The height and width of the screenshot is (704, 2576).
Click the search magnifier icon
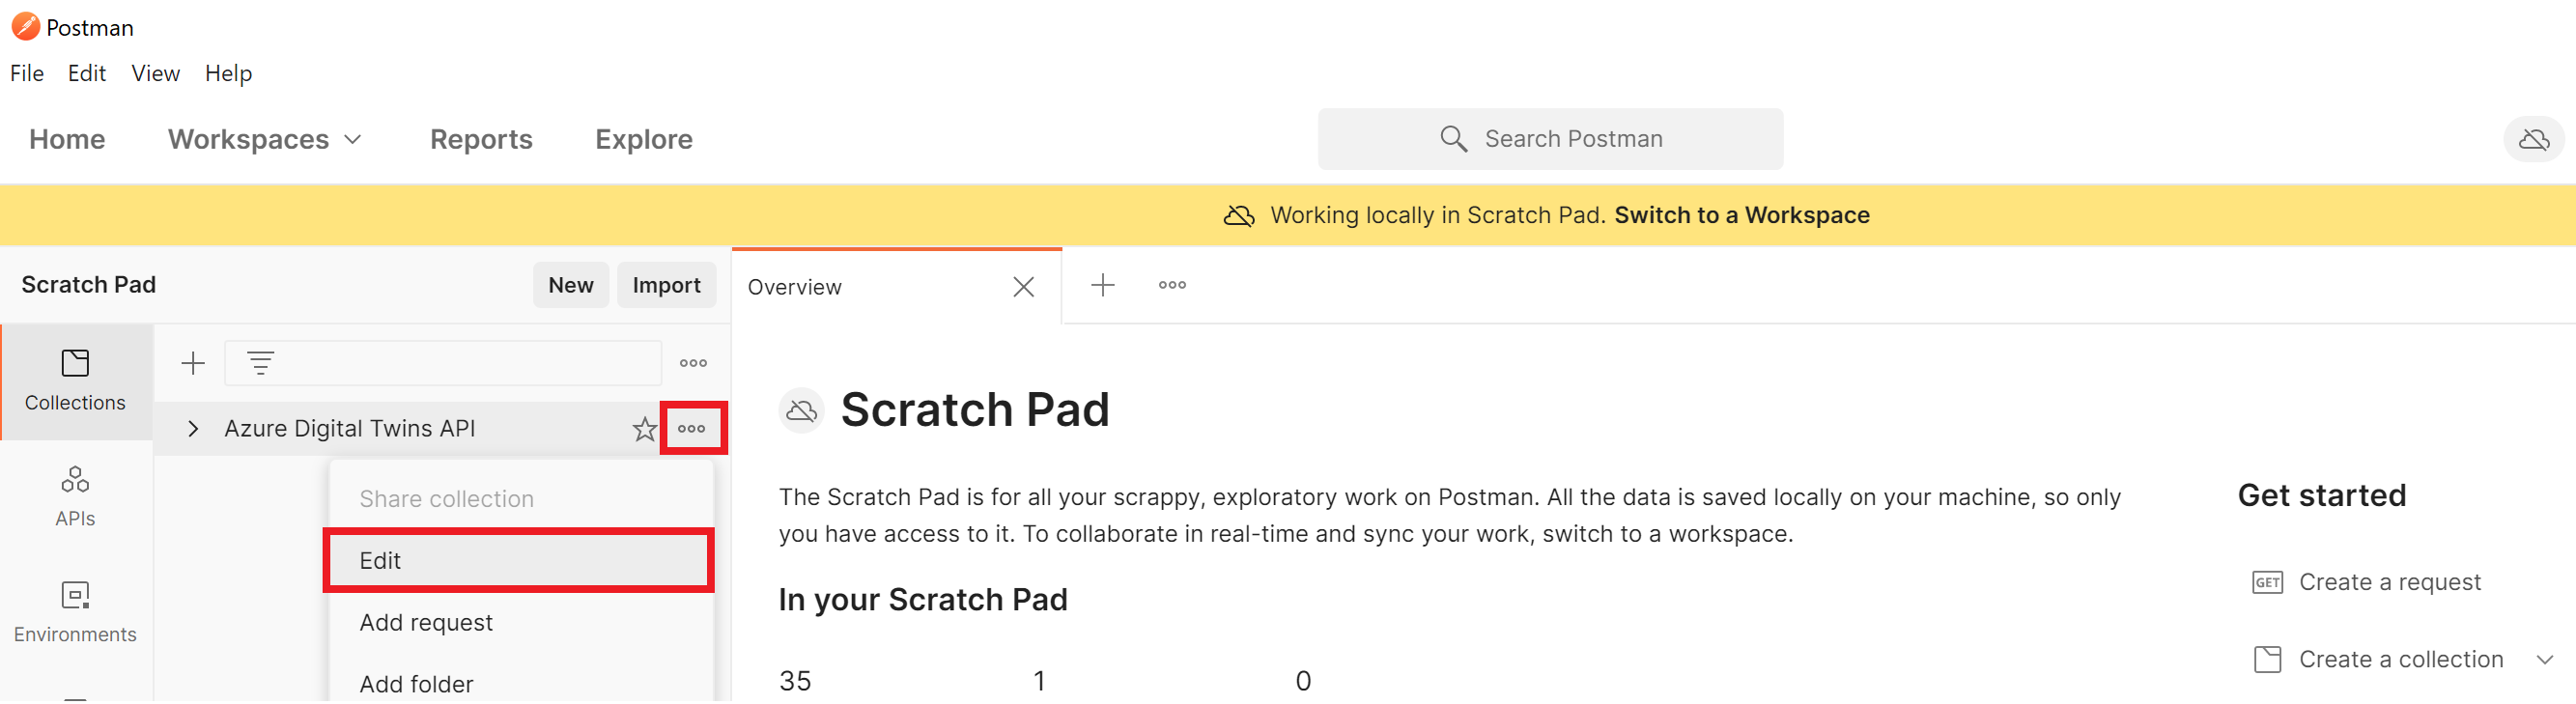pyautogui.click(x=1454, y=139)
